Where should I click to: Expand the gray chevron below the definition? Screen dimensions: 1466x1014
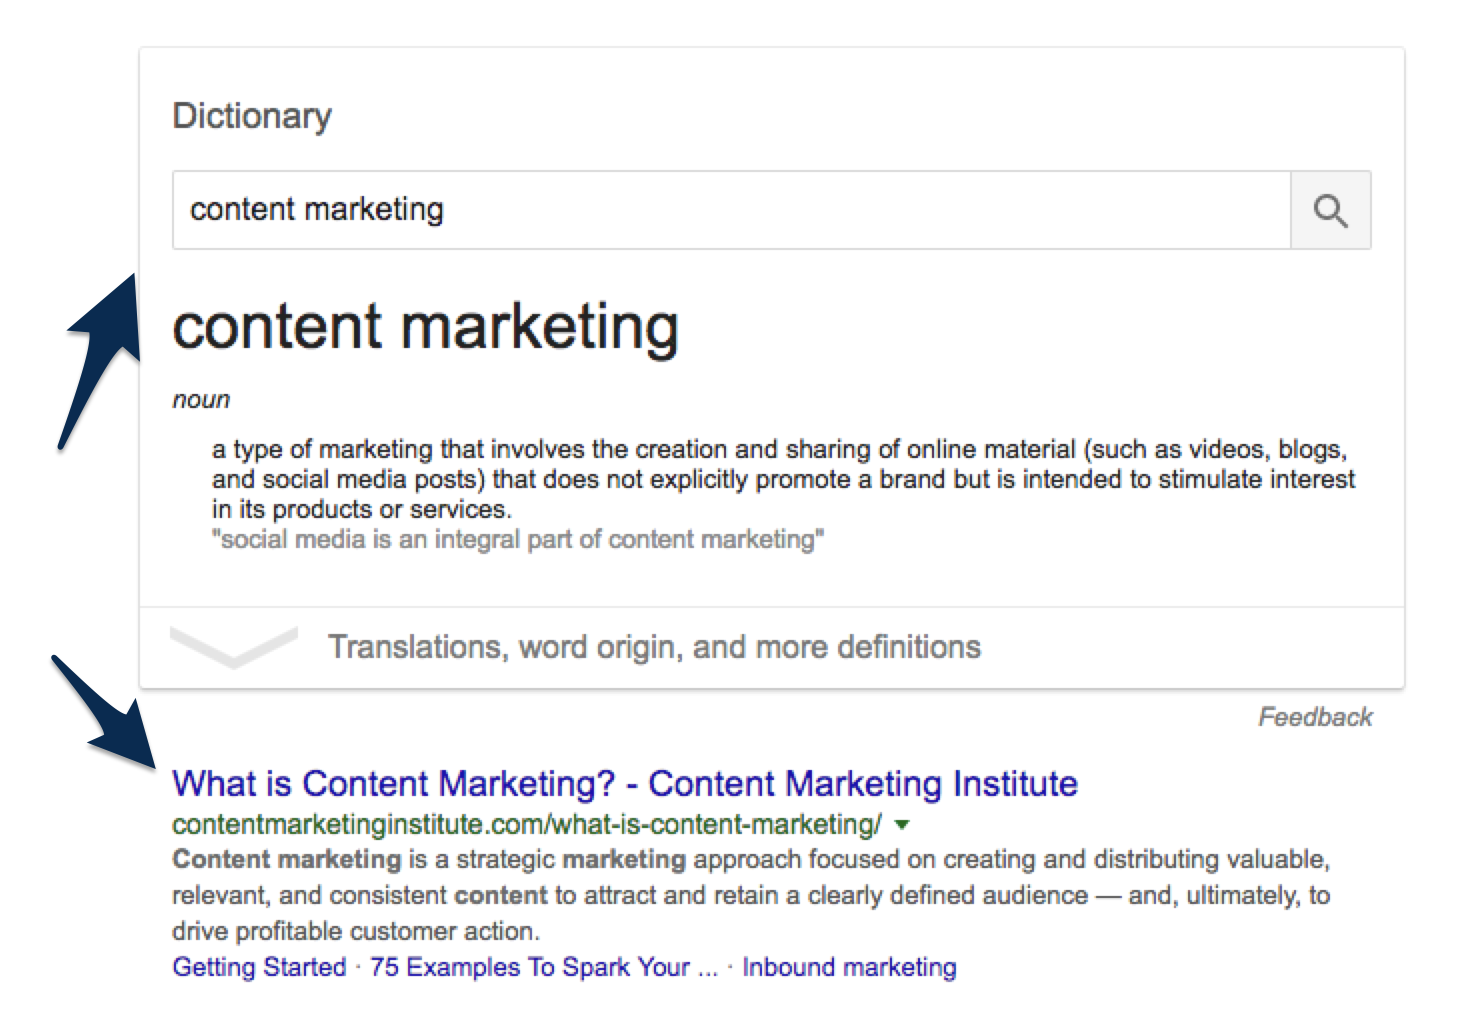(x=233, y=647)
